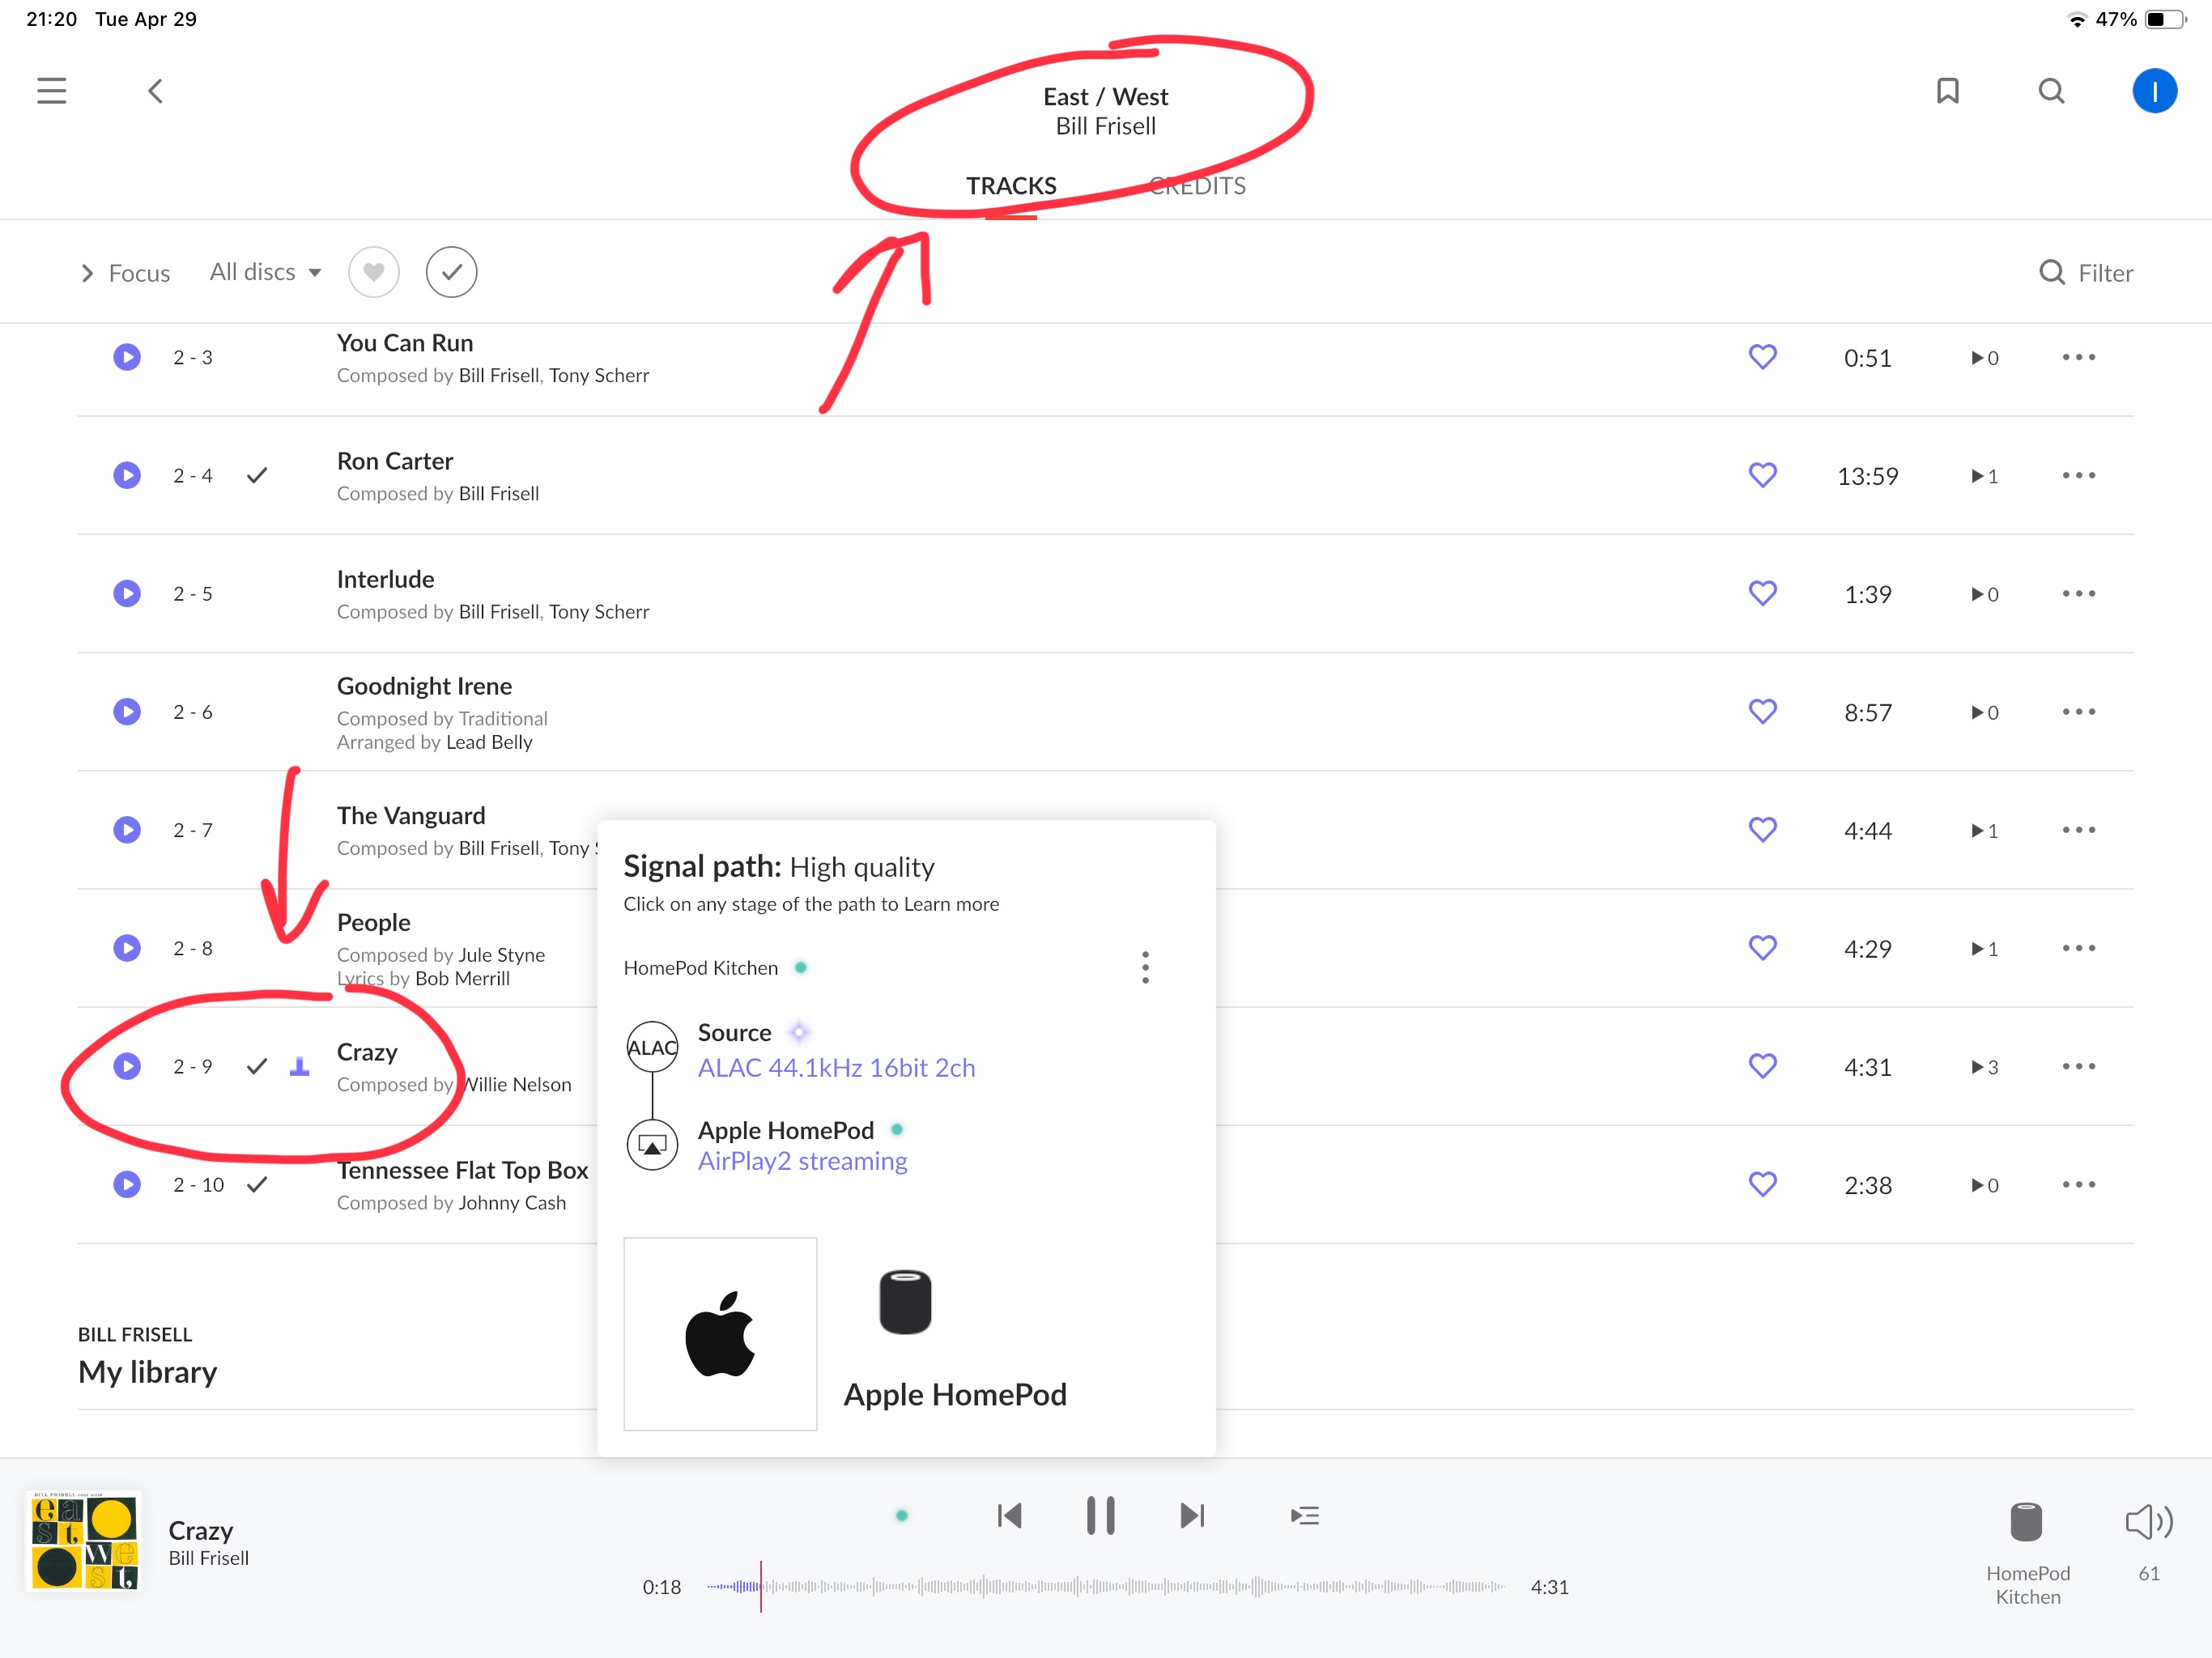Screen dimensions: 2212x1658
Task: Favorite the Goodnight Irene track
Action: click(1762, 711)
